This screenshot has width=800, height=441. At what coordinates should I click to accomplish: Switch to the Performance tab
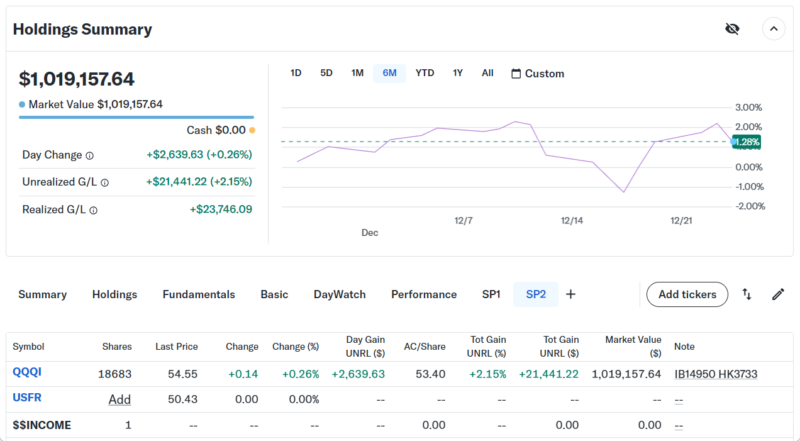point(423,294)
